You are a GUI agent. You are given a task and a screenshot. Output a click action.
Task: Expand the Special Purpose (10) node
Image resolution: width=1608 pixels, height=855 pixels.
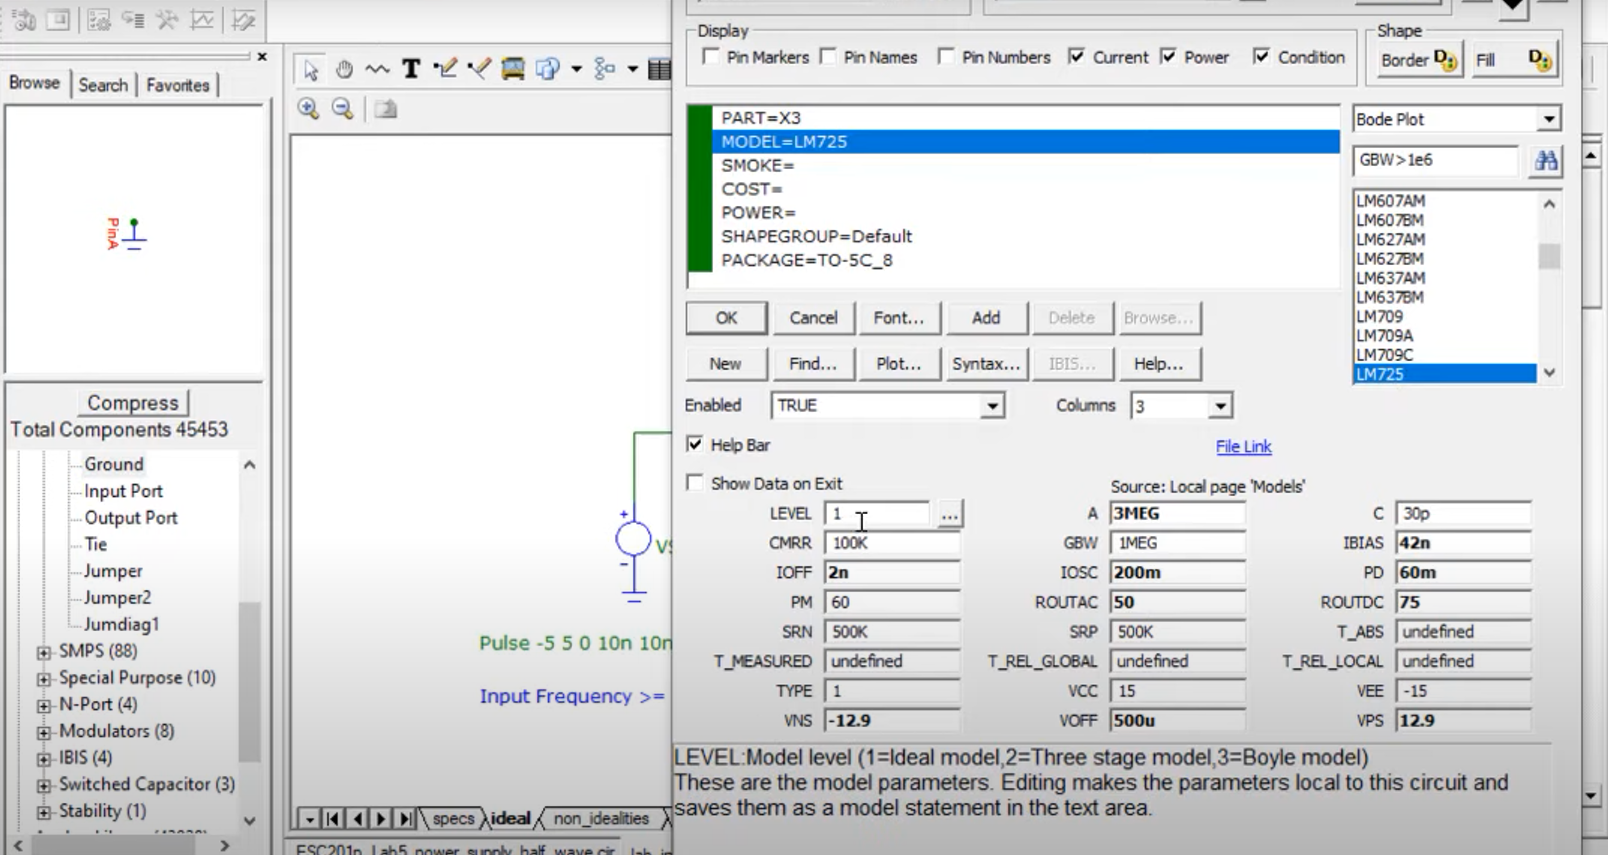tap(44, 679)
